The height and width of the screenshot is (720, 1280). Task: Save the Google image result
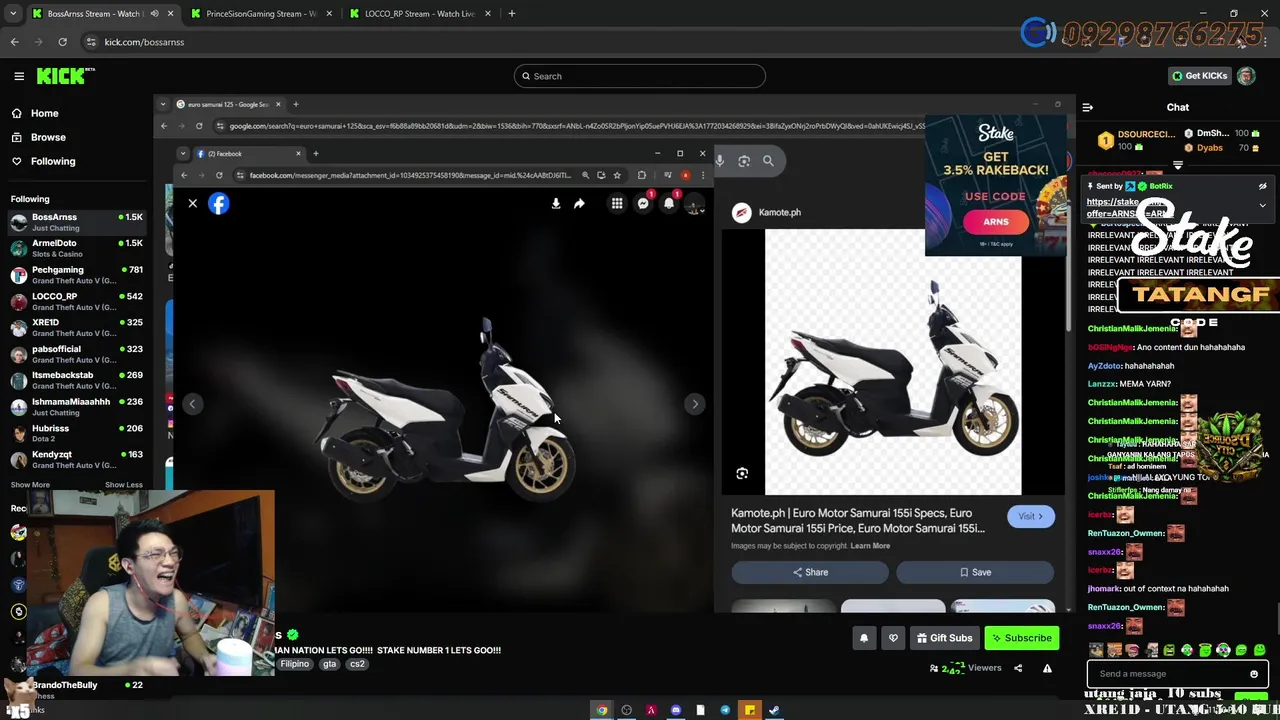point(975,573)
